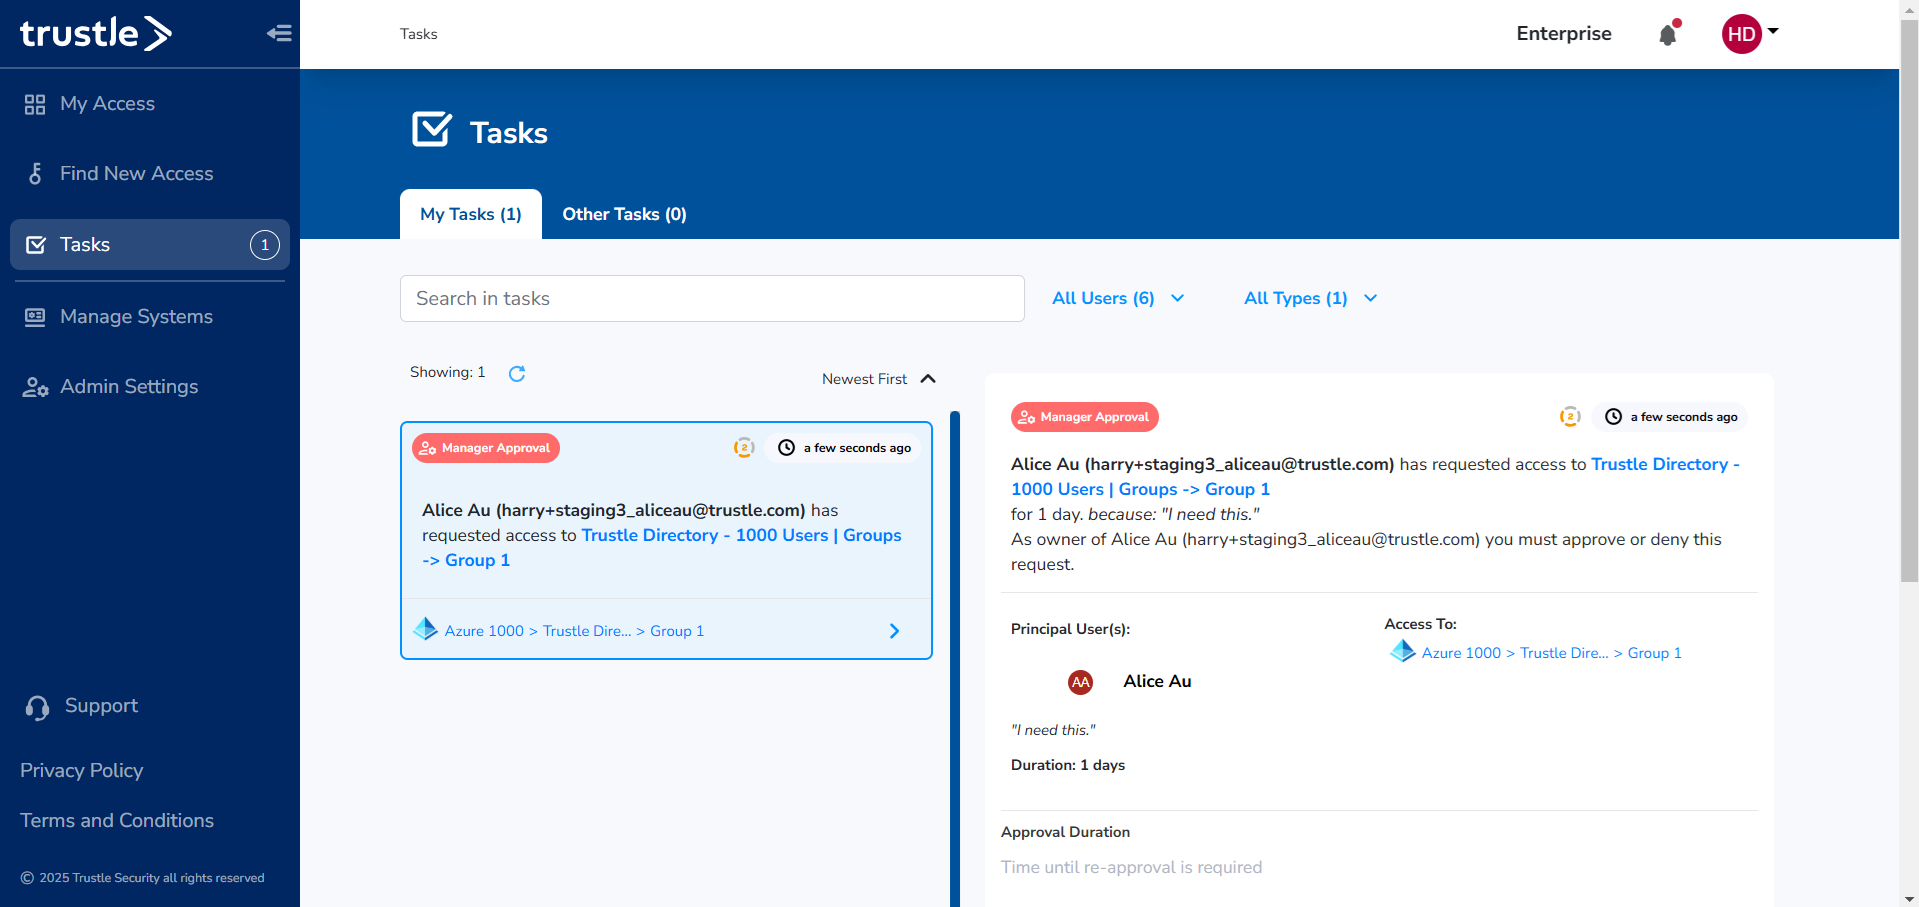Switch to the My Tasks (1) tab
The image size is (1919, 907).
pyautogui.click(x=471, y=214)
